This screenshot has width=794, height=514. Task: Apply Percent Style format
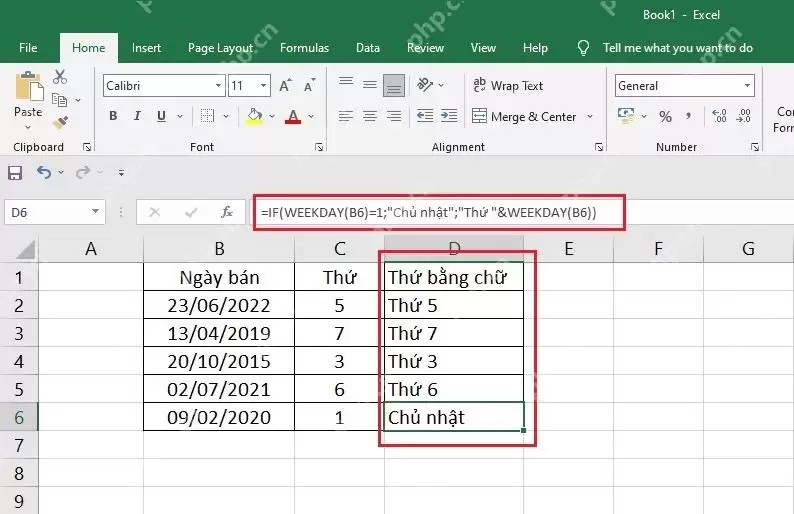665,116
